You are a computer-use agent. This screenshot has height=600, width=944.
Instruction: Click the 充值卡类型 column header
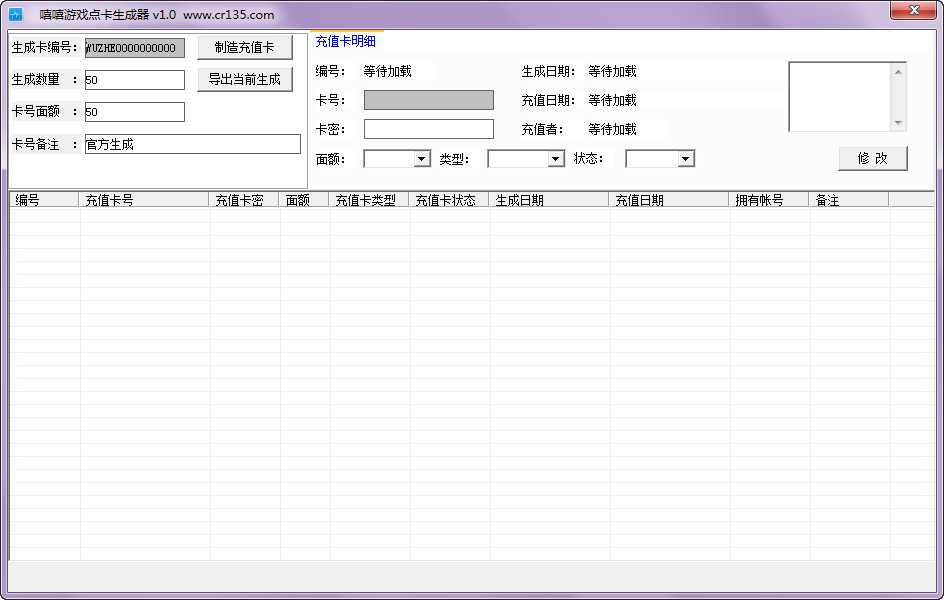(369, 200)
